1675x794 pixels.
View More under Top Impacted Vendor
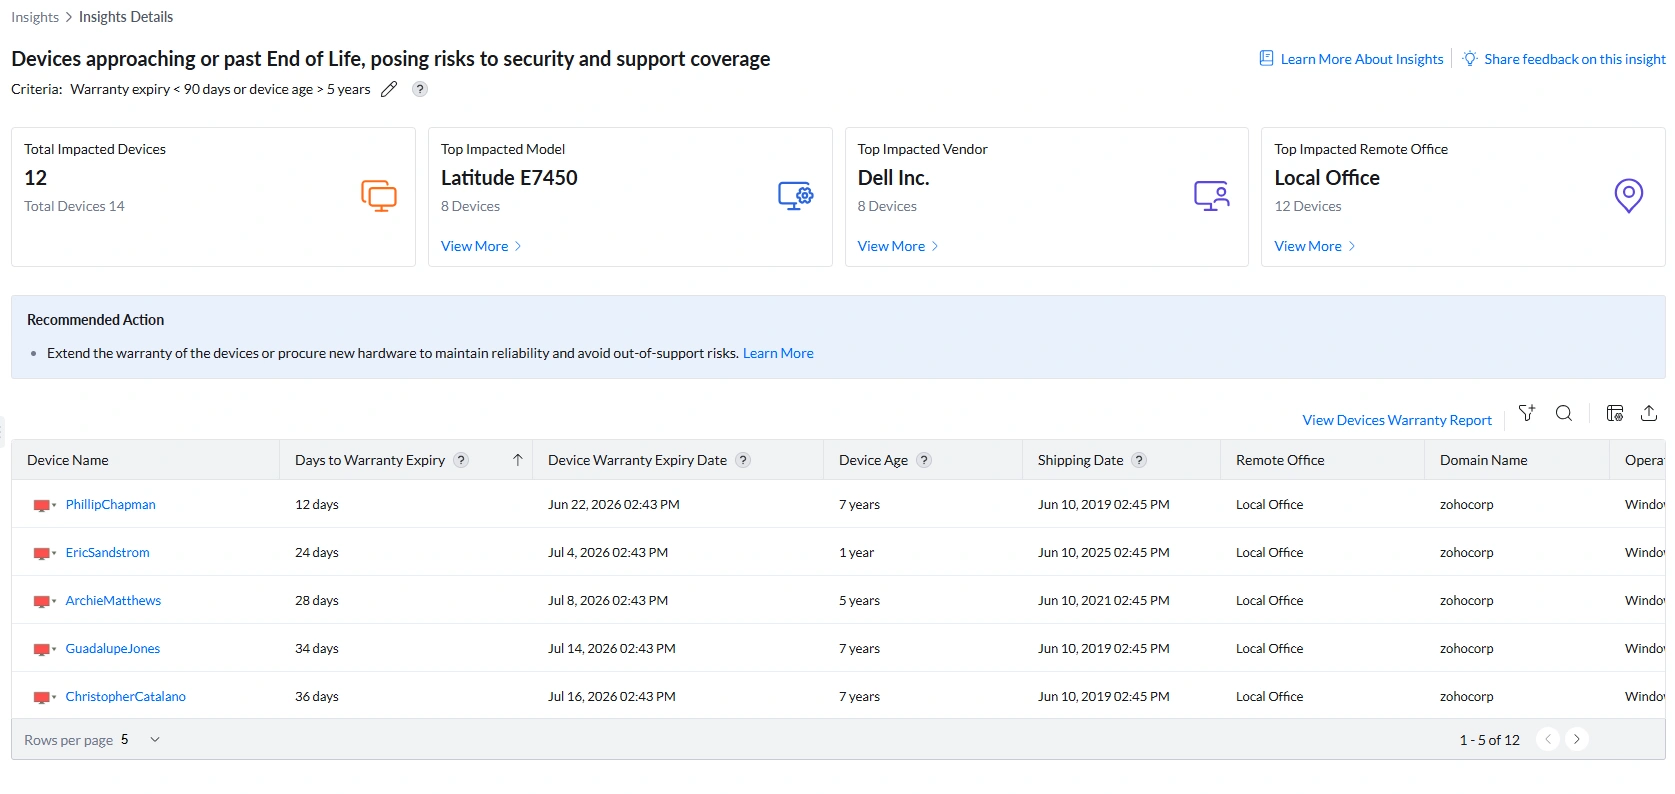(898, 246)
